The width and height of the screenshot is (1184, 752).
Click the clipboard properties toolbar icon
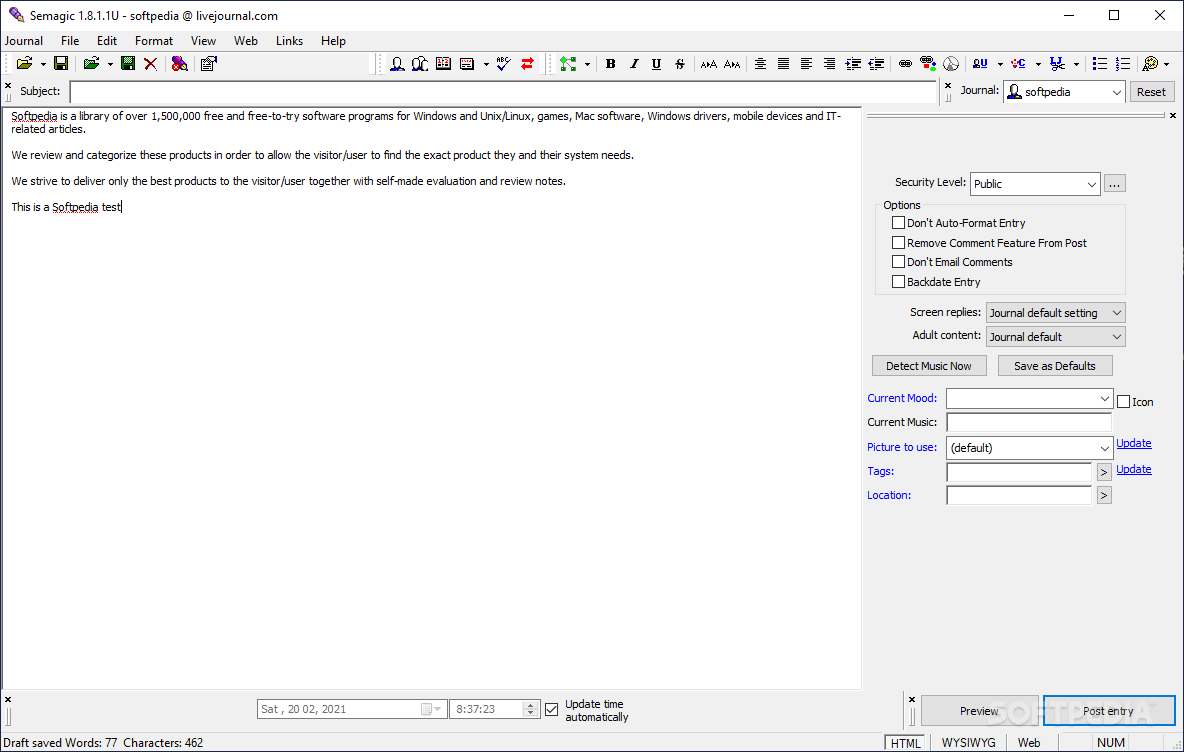pyautogui.click(x=209, y=63)
